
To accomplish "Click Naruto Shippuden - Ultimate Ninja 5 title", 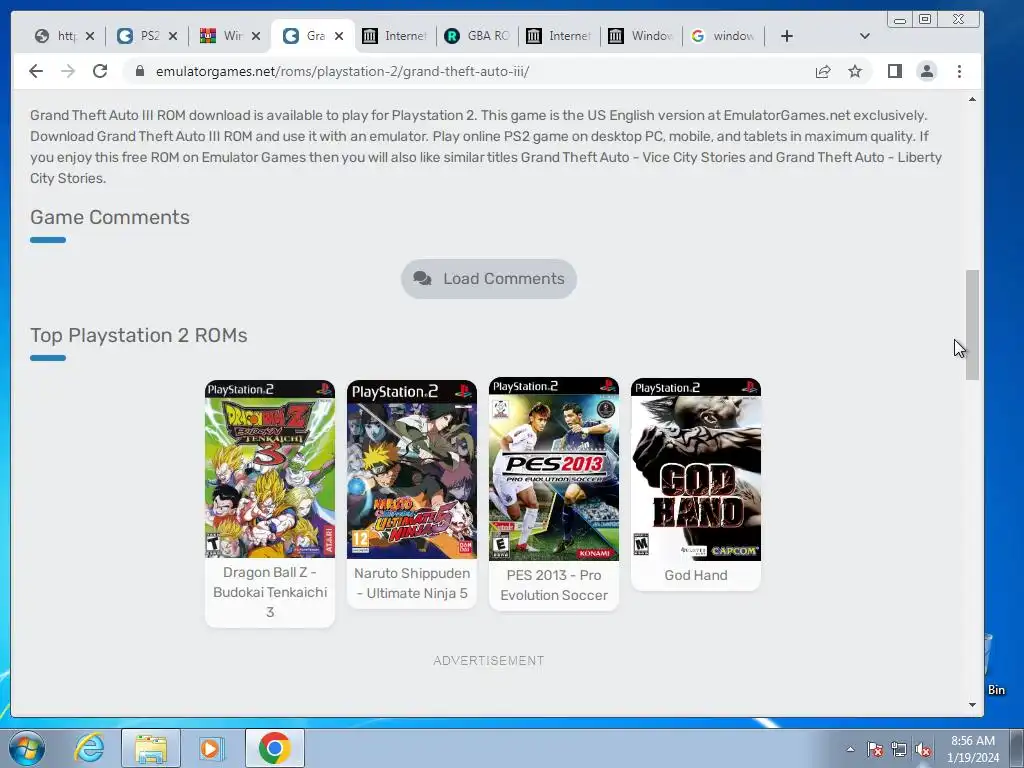I will pos(412,583).
